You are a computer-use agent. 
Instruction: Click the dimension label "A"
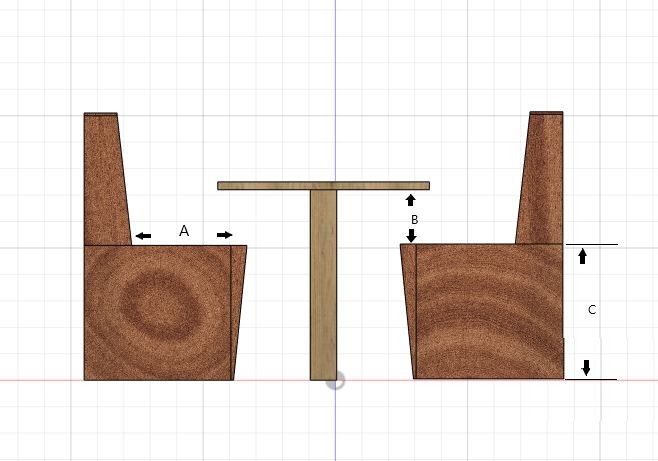pos(184,231)
